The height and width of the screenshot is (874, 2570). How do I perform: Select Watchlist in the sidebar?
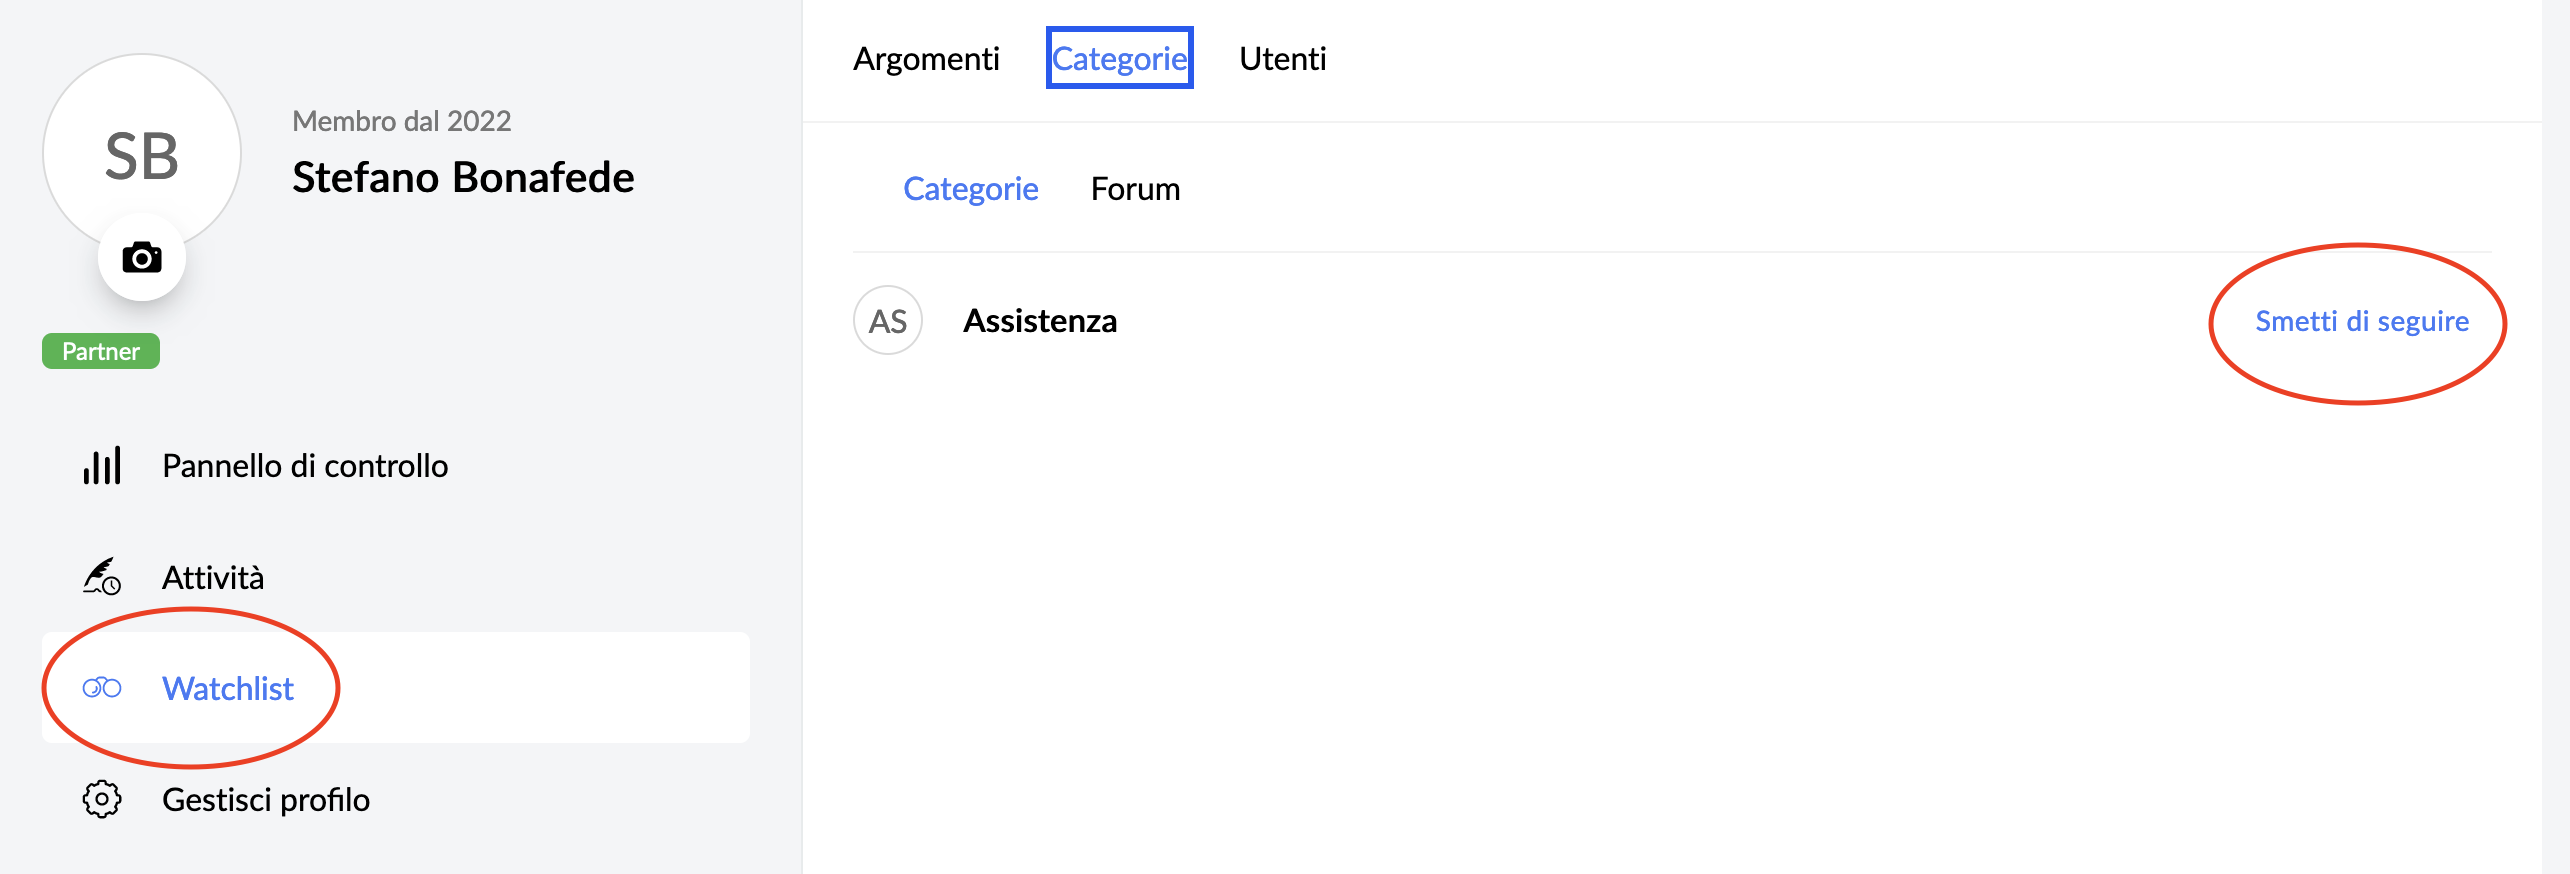point(228,689)
